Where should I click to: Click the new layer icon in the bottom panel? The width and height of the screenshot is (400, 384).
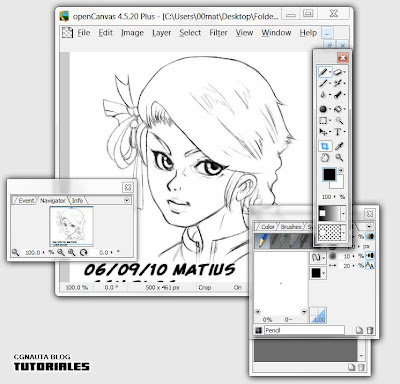(351, 367)
